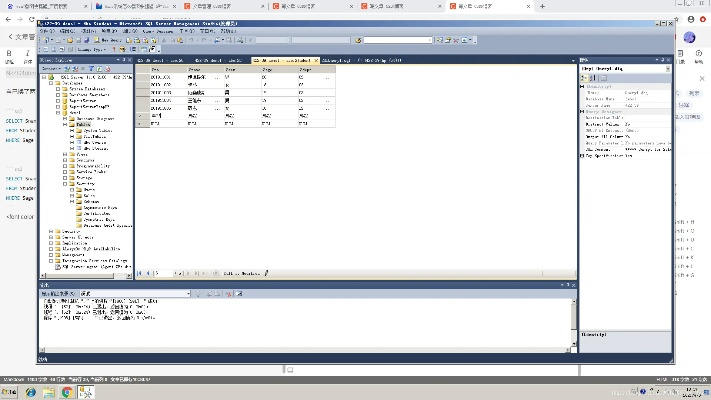The image size is (711, 400).
Task: Toggle auto-hide pin on Object Explorer panel
Action: point(121,60)
